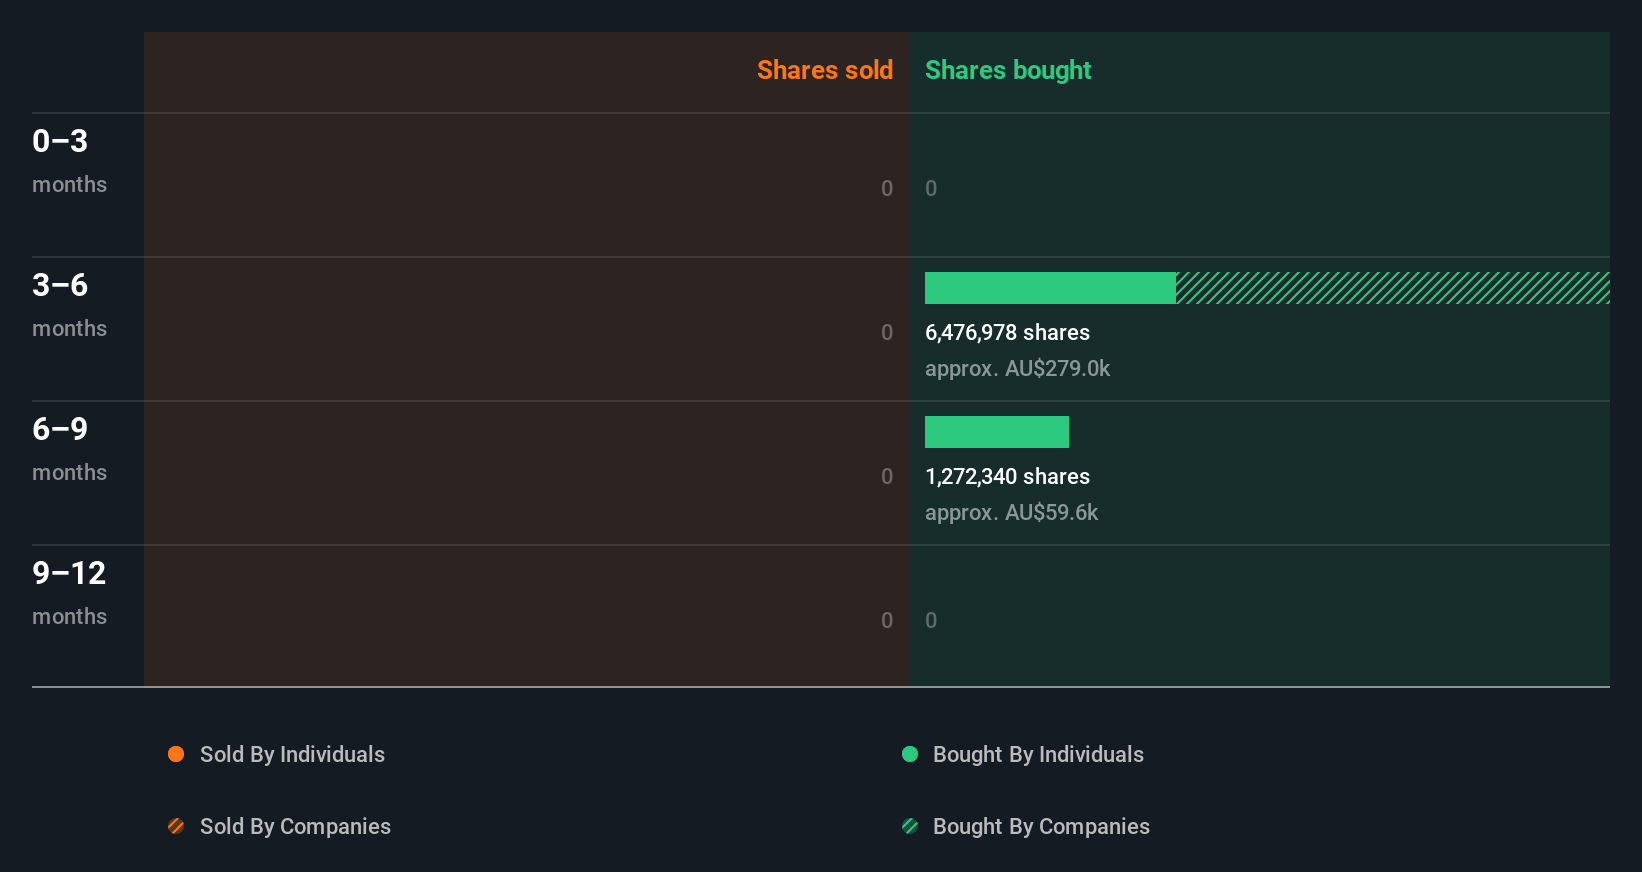Click the shares bought zero in 0–3 months row
1642x872 pixels.
(931, 188)
